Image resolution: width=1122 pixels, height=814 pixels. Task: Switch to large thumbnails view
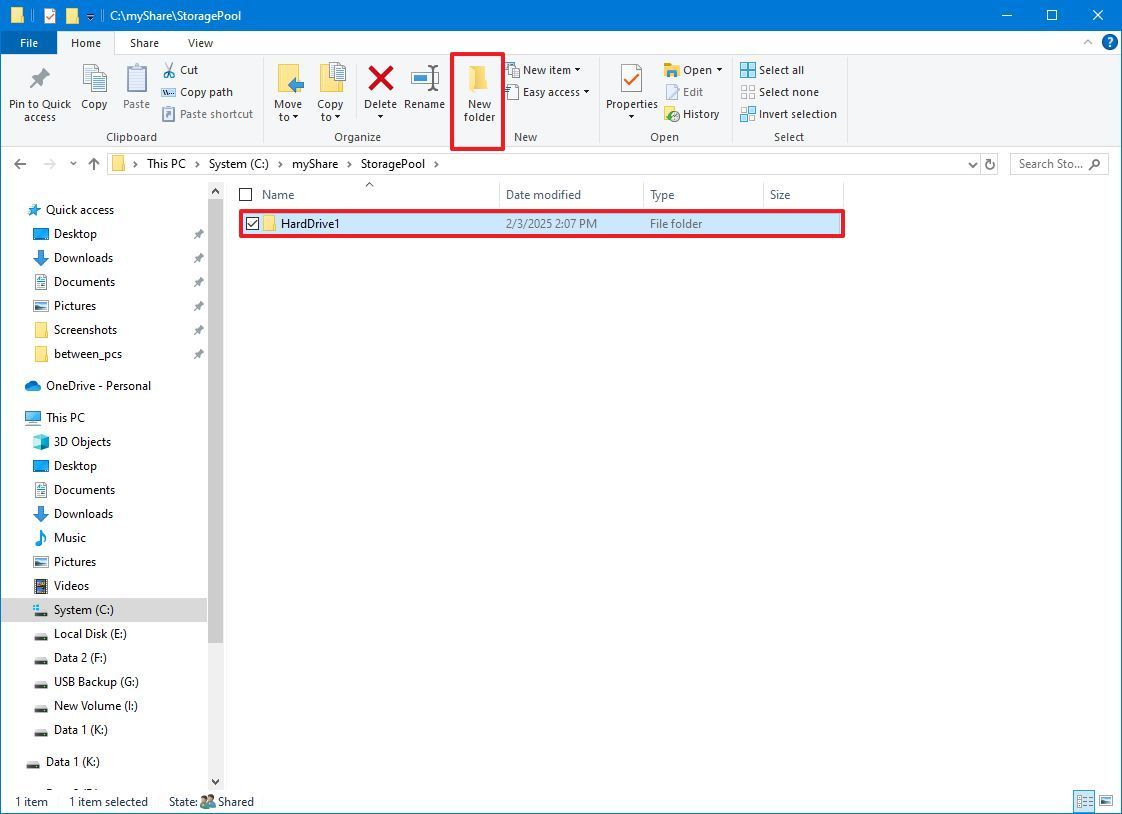1106,801
